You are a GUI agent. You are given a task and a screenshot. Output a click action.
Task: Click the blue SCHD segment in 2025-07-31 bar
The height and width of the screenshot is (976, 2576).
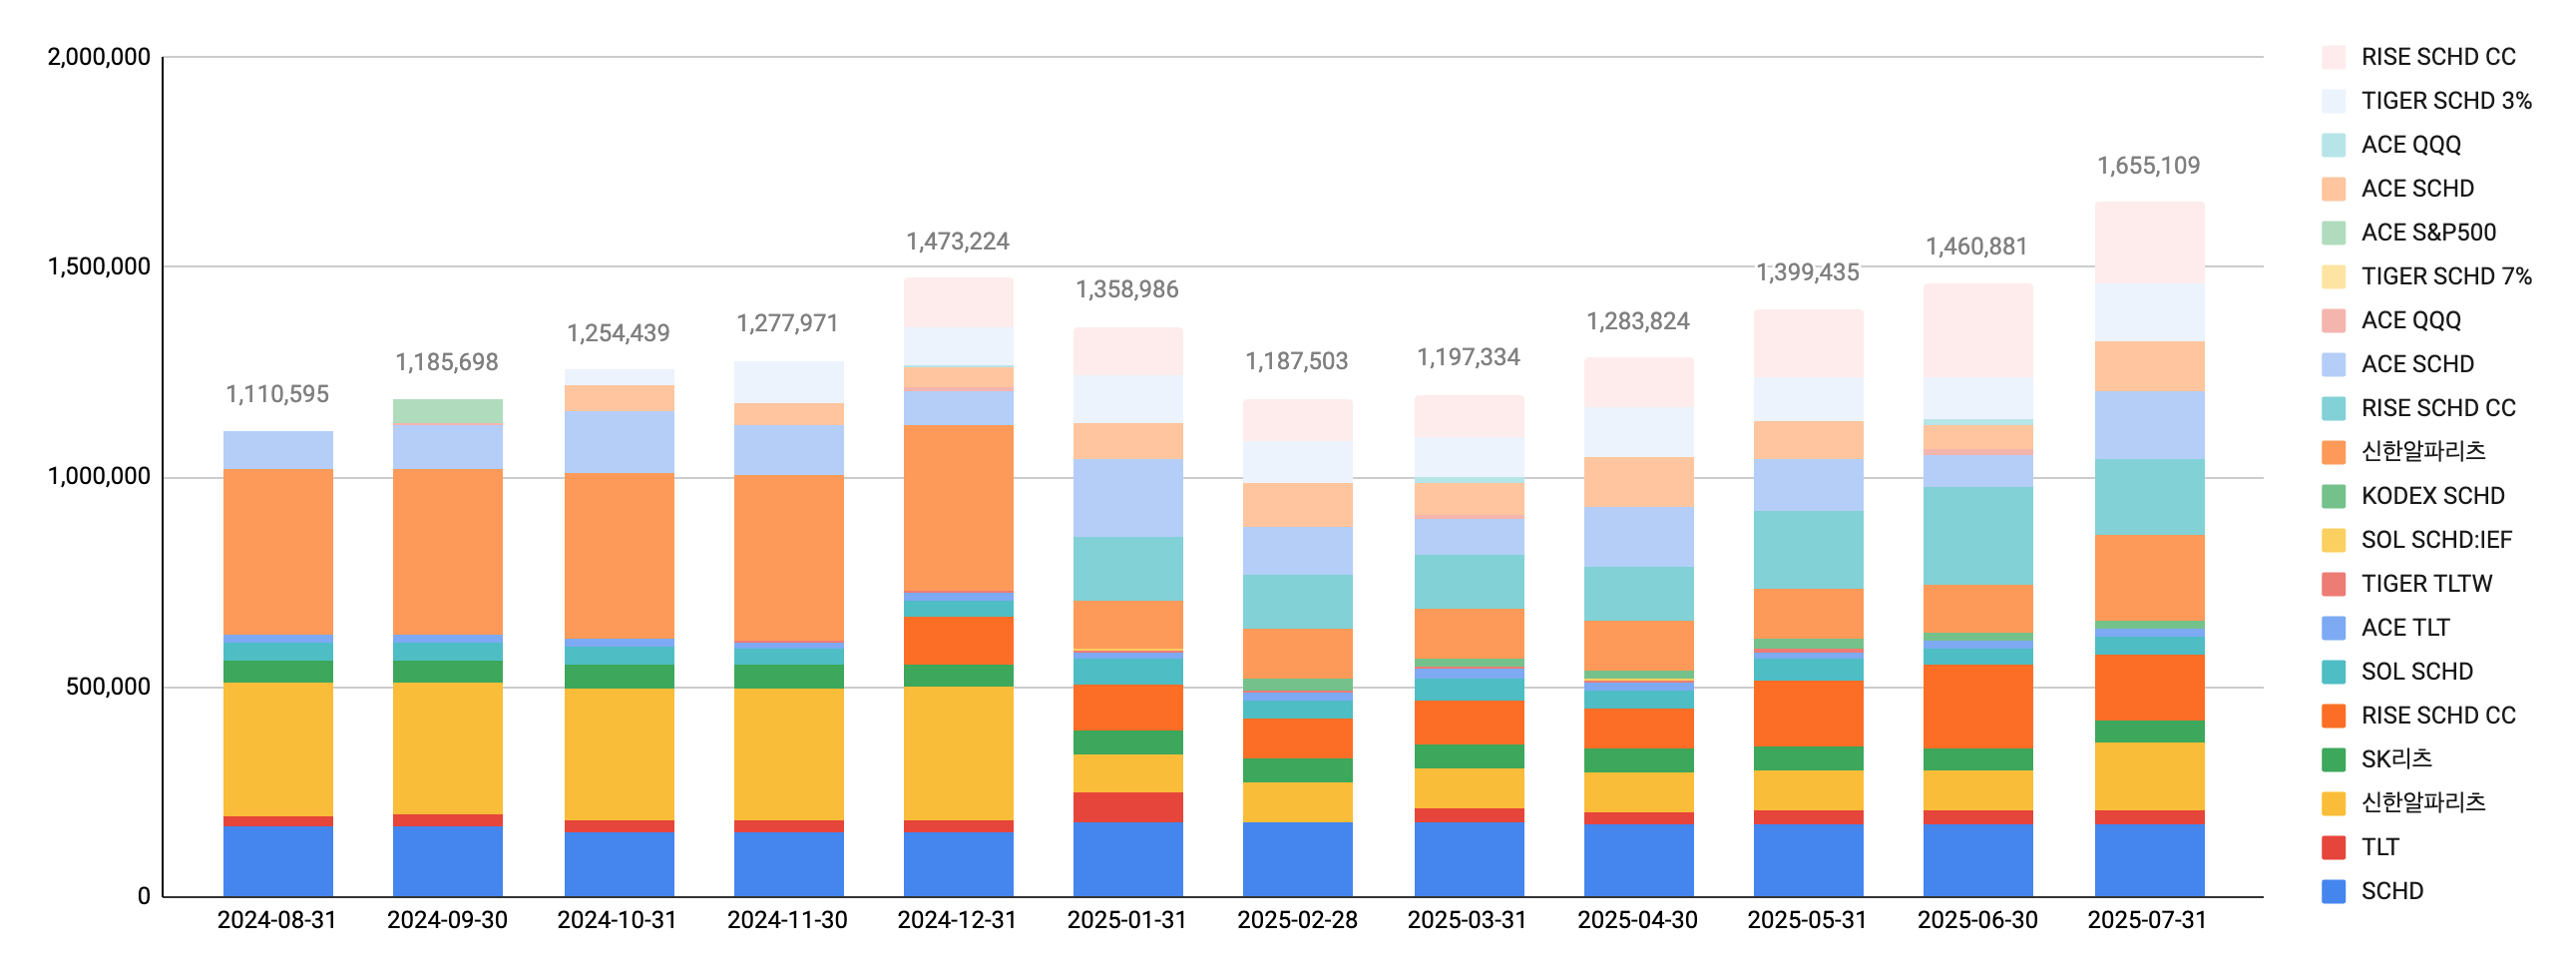pyautogui.click(x=2149, y=860)
